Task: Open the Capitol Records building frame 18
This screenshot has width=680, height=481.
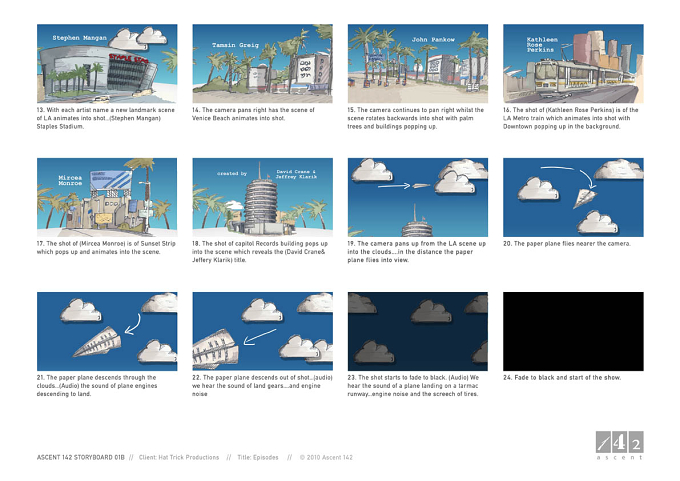Action: point(262,197)
